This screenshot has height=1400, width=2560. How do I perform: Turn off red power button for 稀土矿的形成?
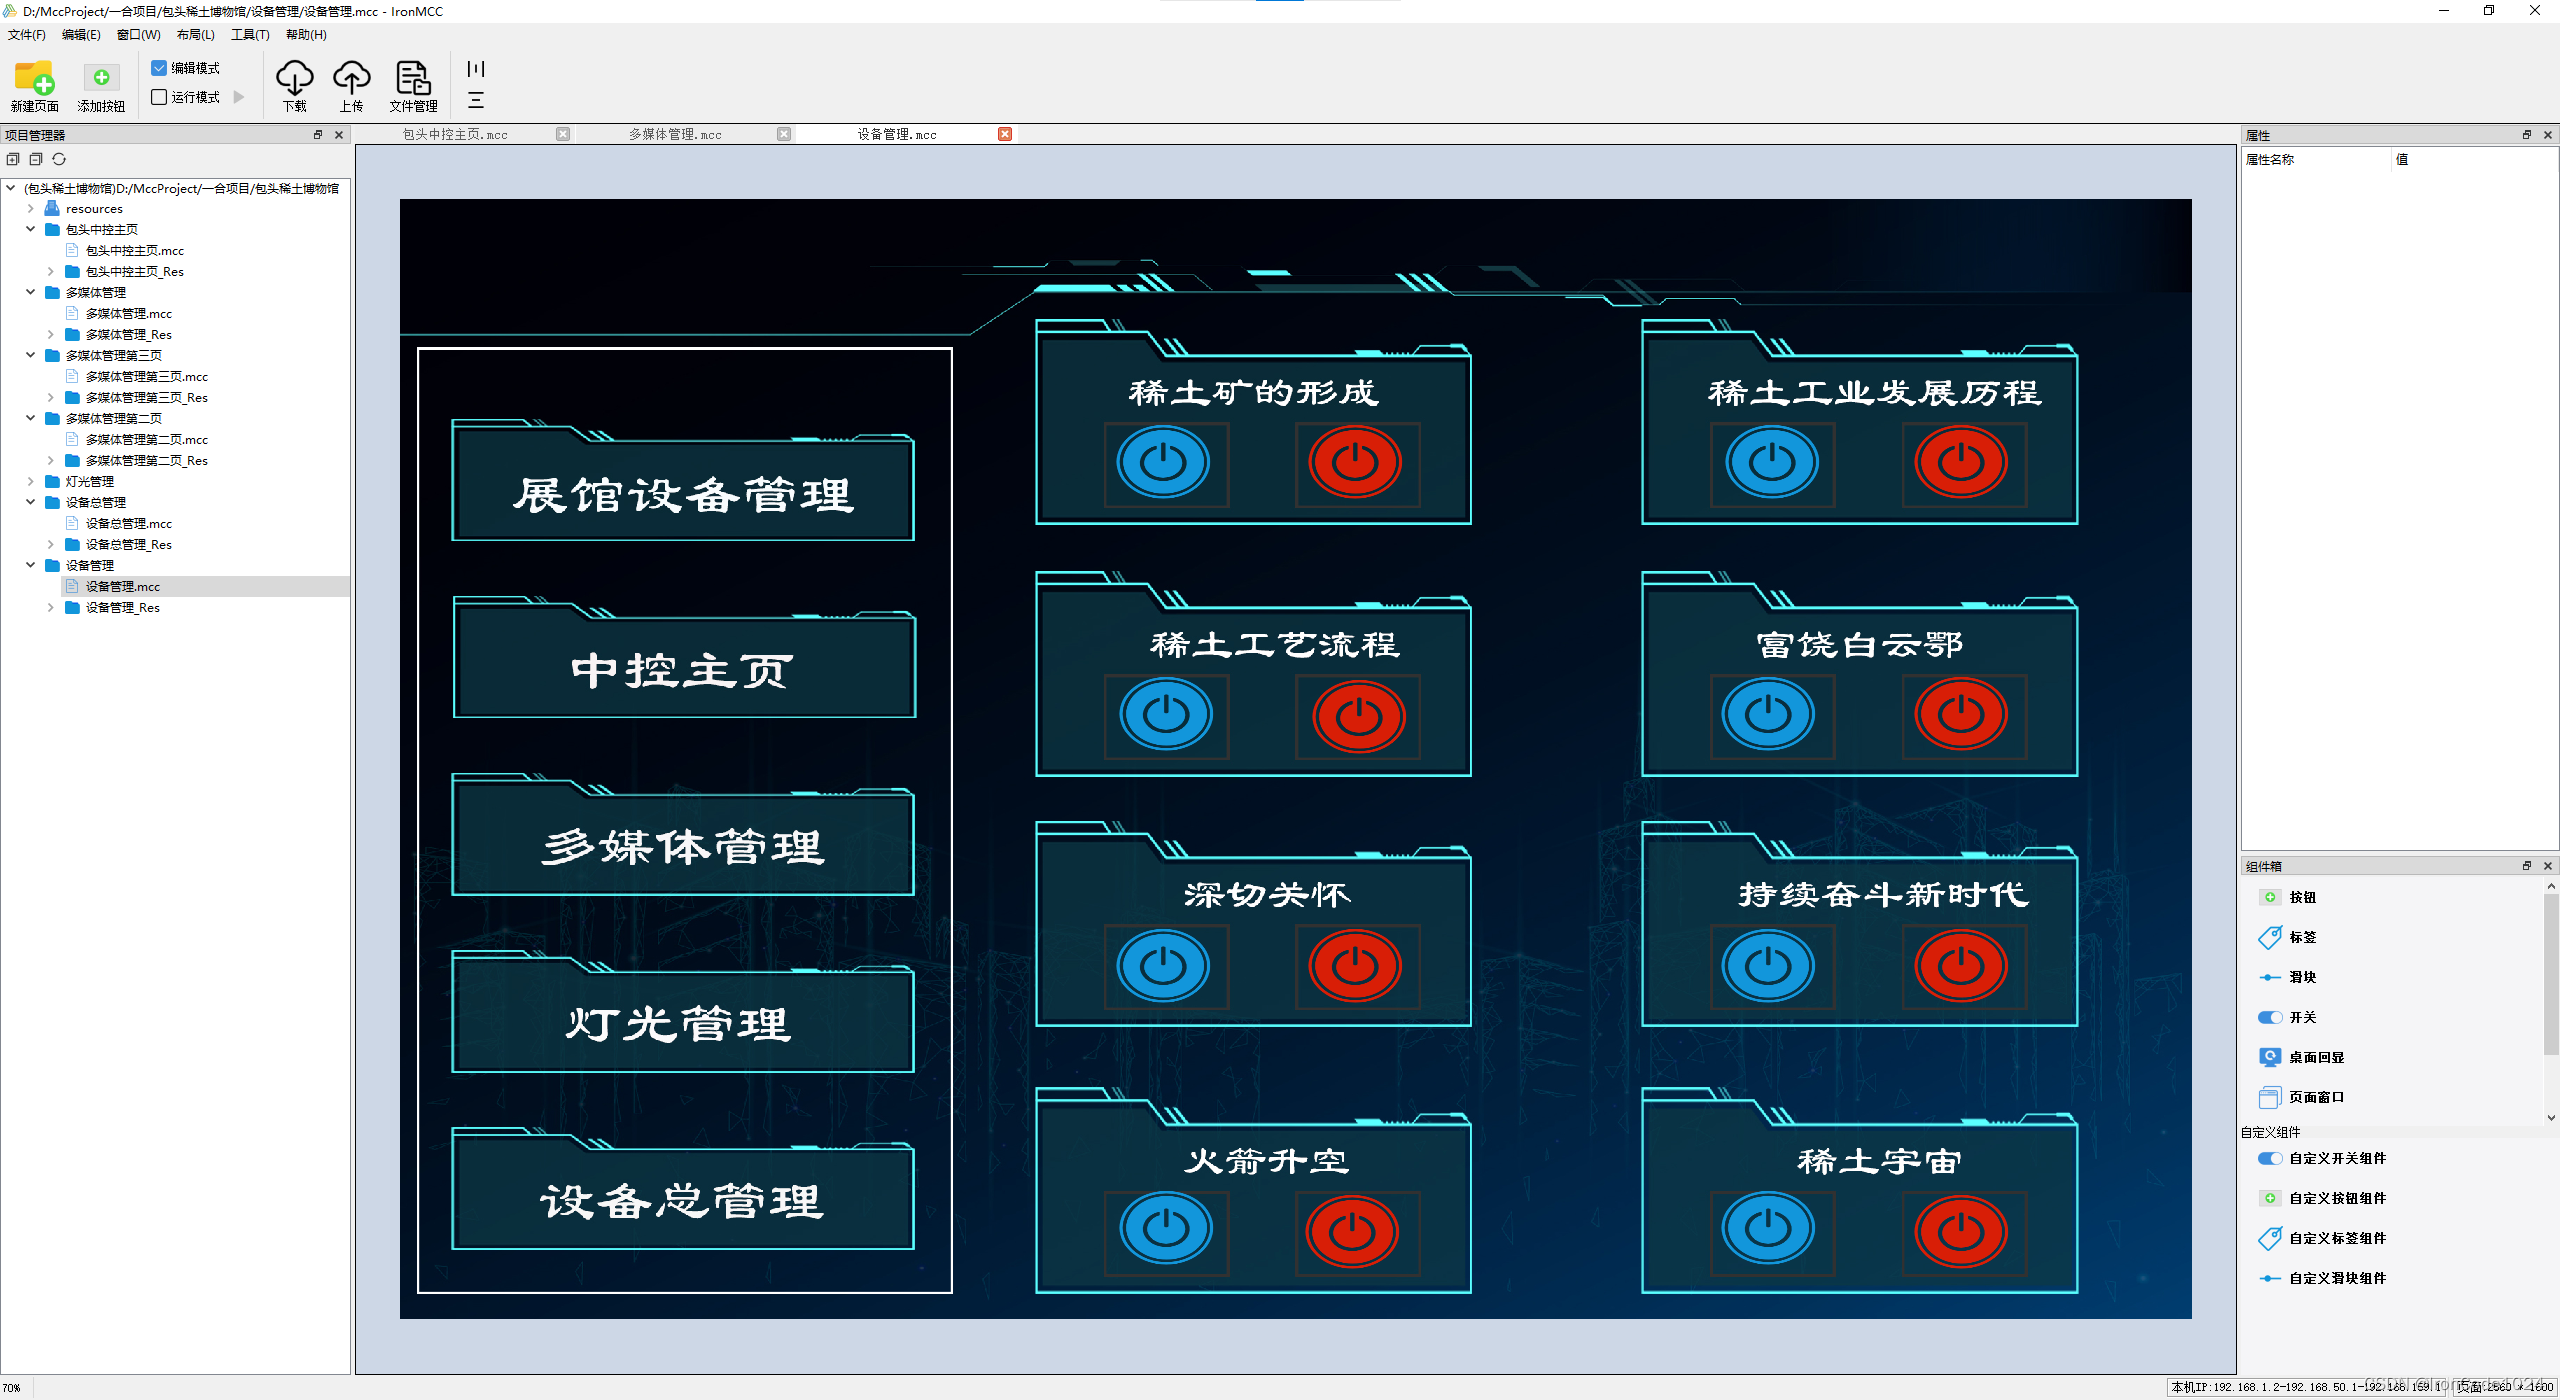(1355, 462)
